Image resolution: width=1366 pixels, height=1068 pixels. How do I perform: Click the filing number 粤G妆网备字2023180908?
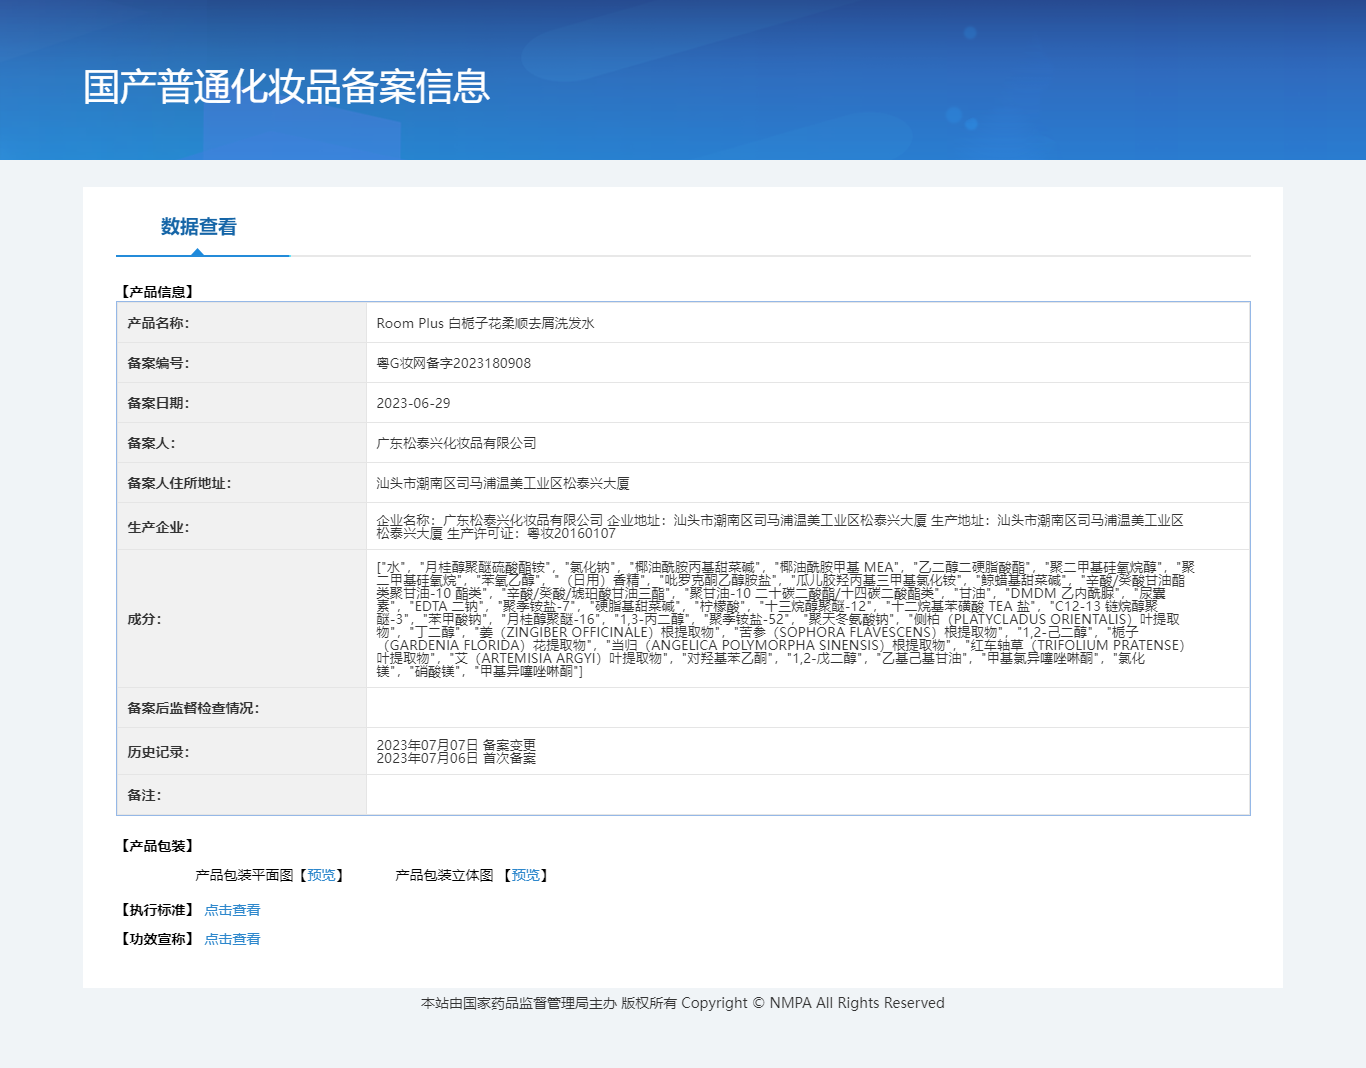[453, 363]
